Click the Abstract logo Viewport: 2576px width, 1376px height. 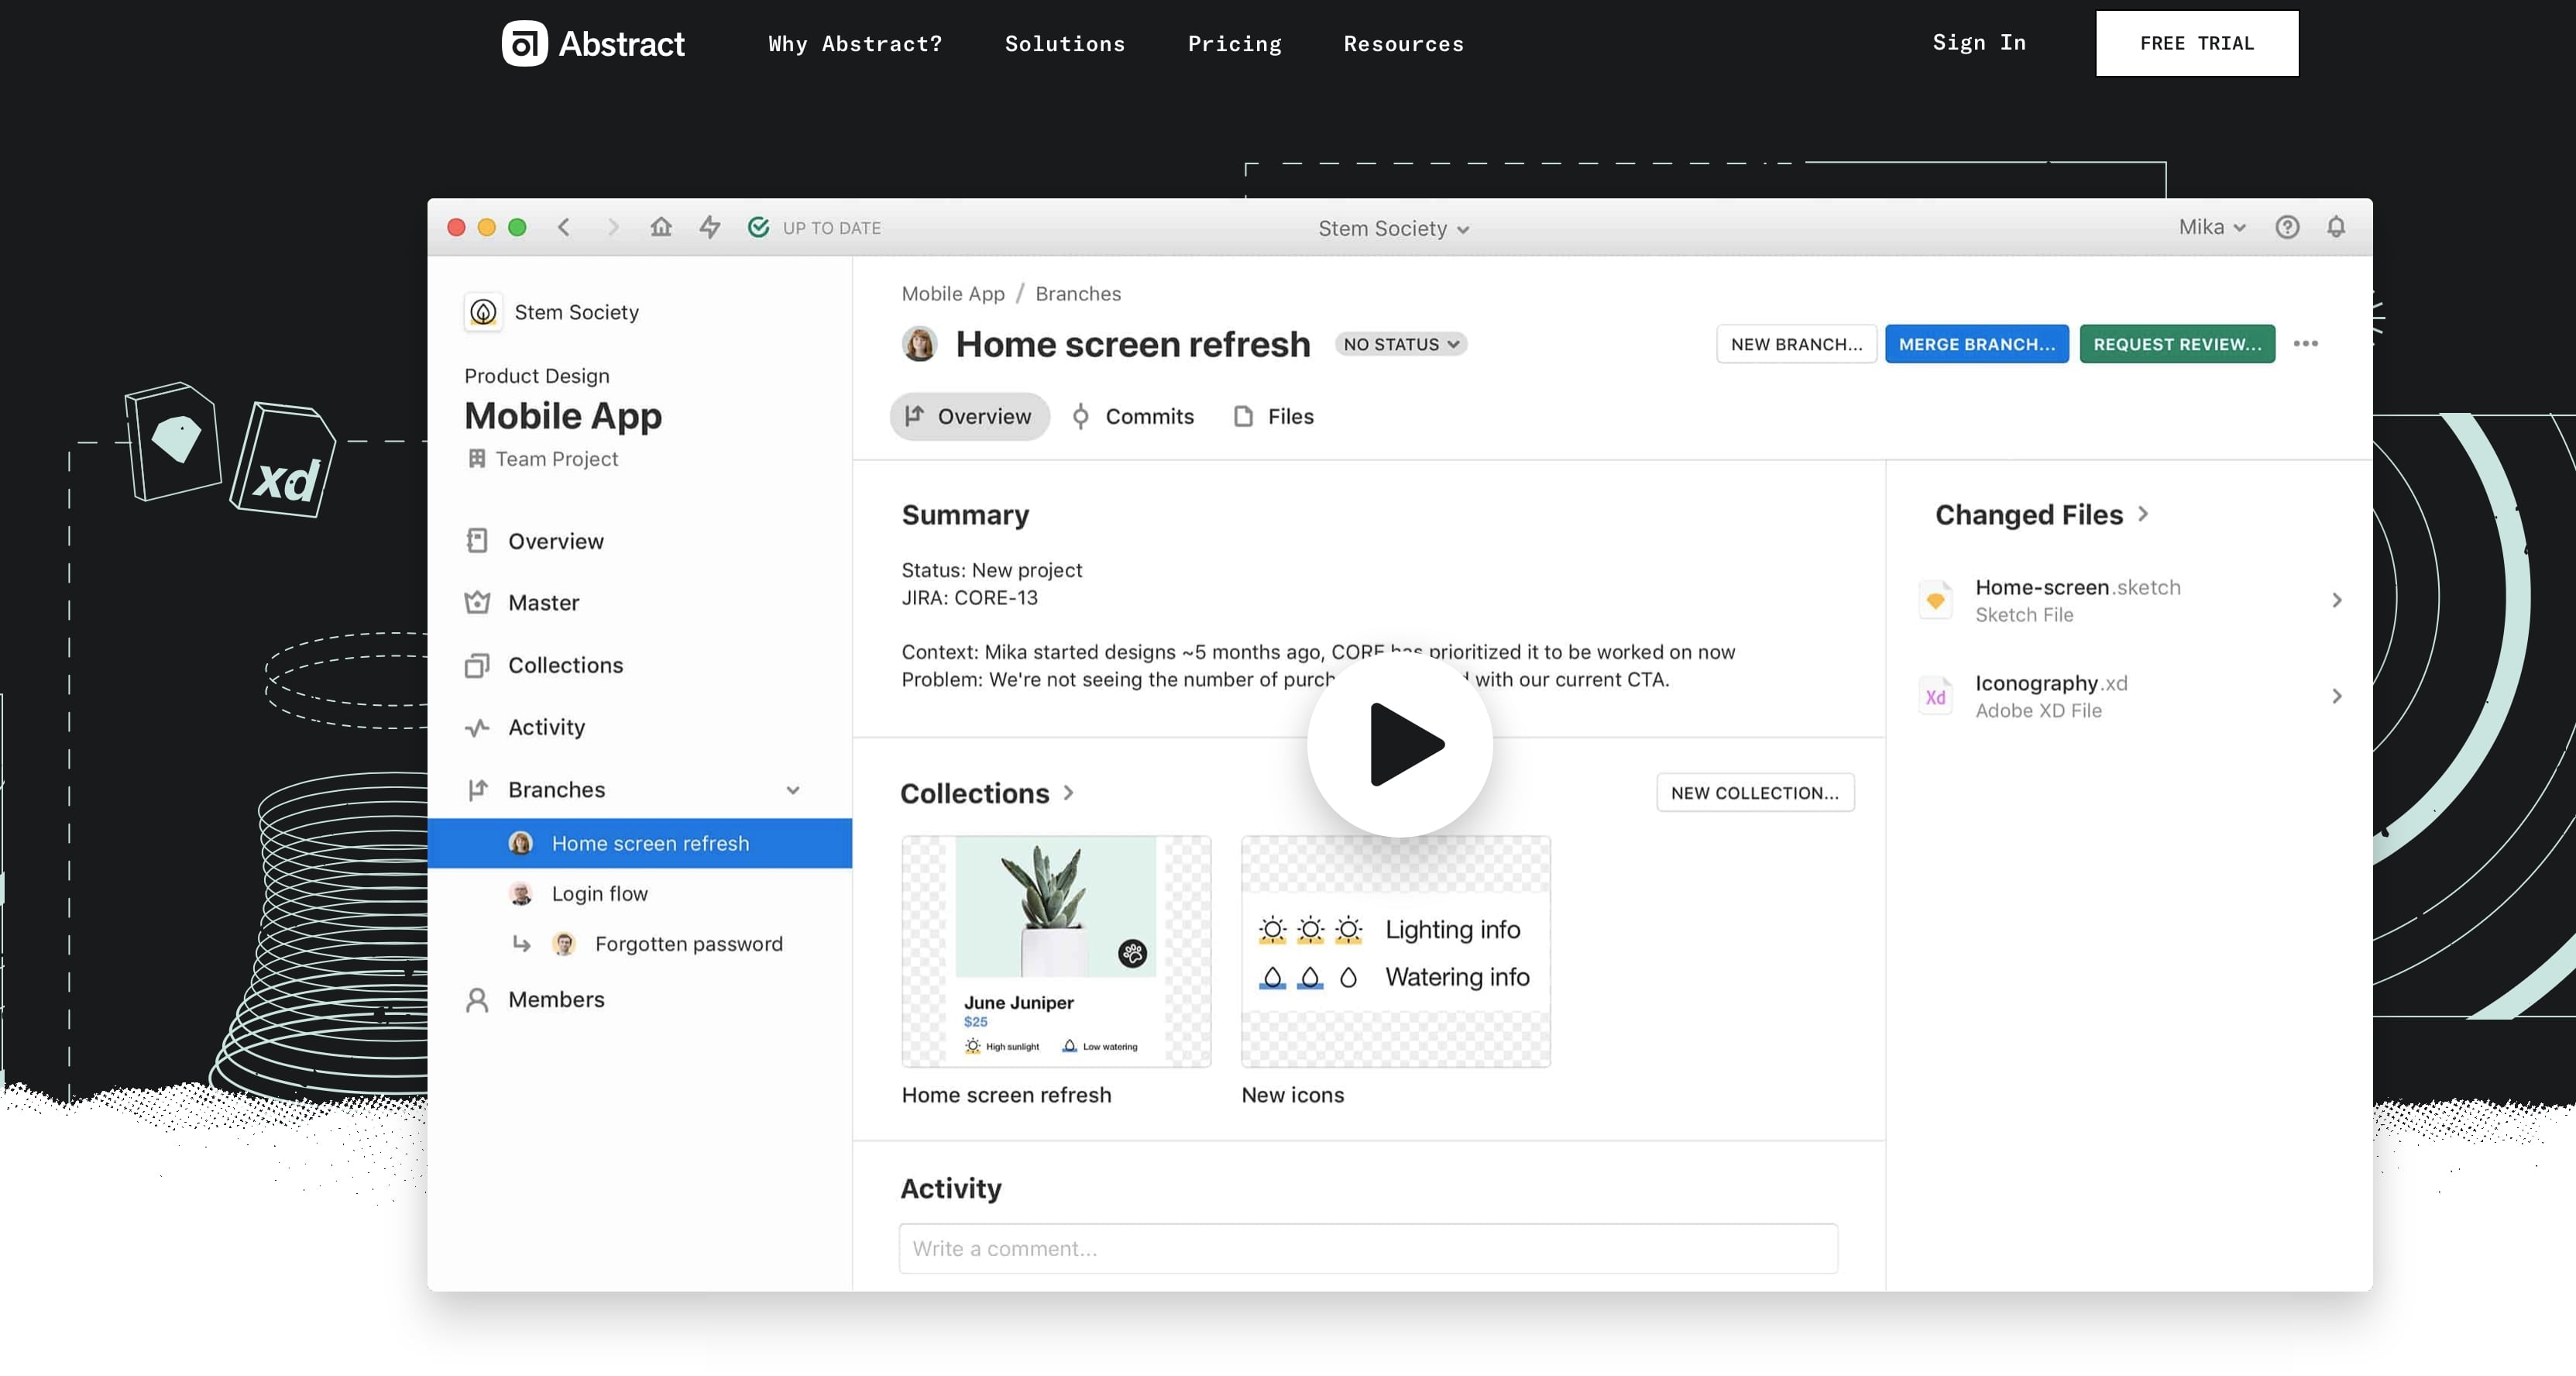pyautogui.click(x=593, y=43)
